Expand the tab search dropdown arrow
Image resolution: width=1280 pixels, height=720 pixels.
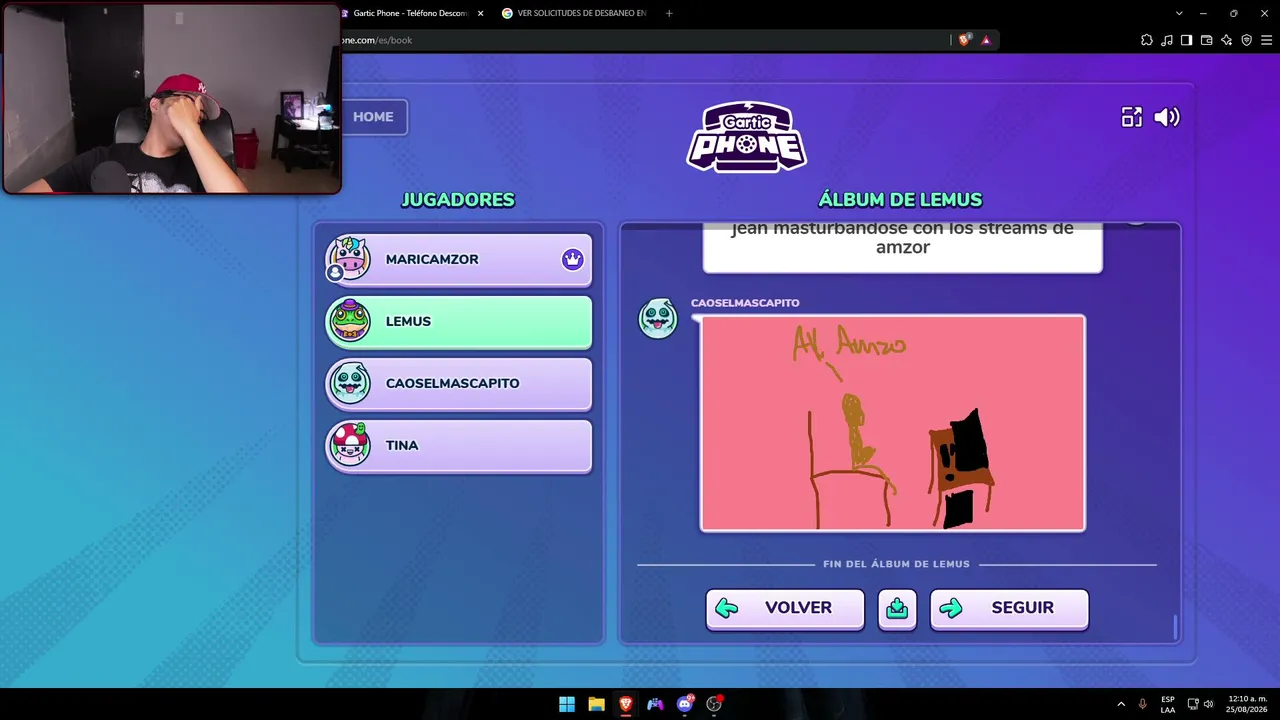tap(1179, 13)
